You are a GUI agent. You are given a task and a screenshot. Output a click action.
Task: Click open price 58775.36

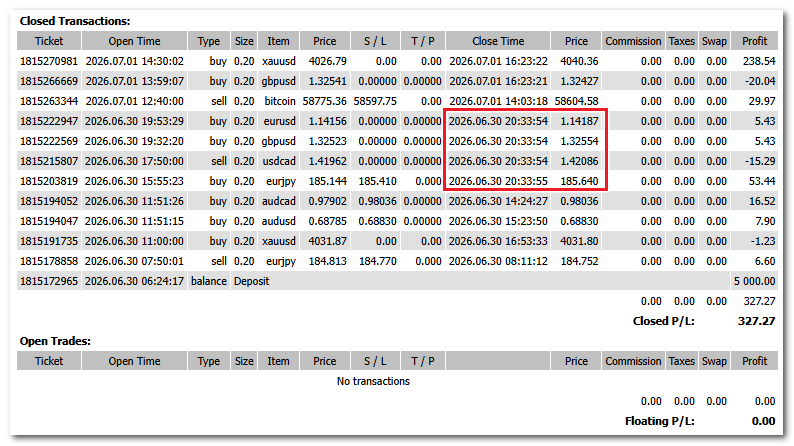(x=325, y=101)
